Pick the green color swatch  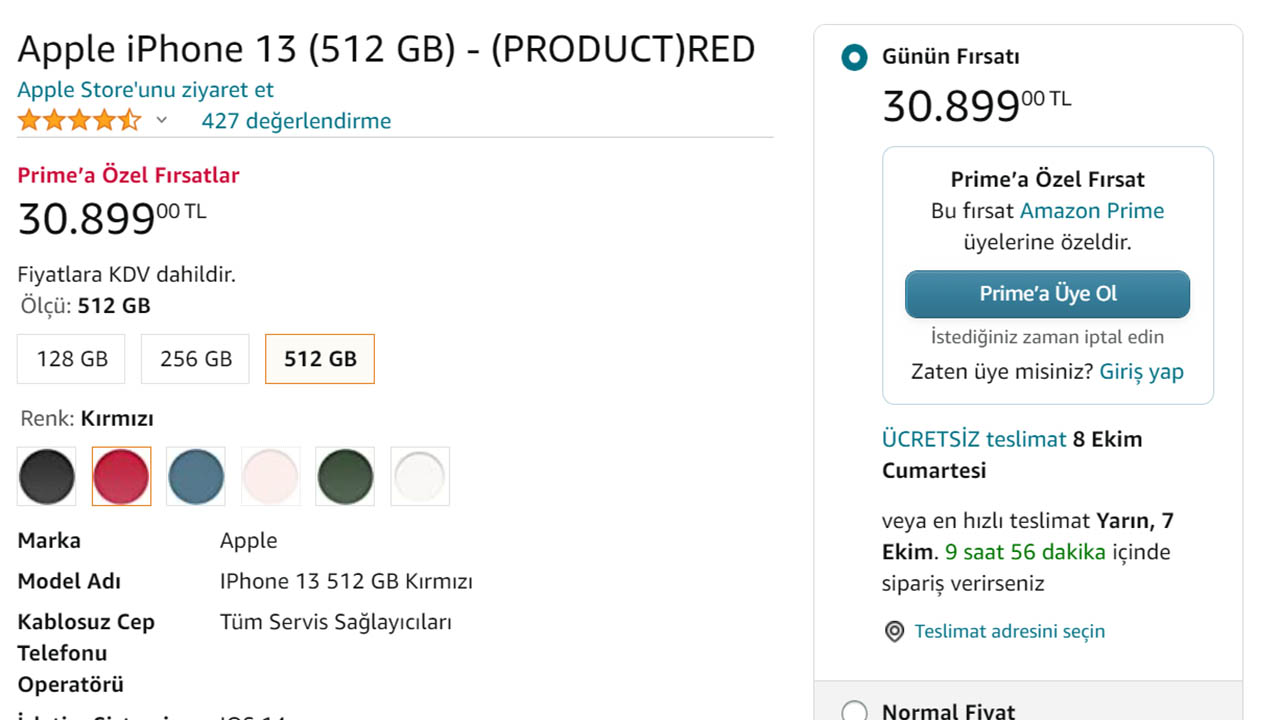pyautogui.click(x=345, y=476)
